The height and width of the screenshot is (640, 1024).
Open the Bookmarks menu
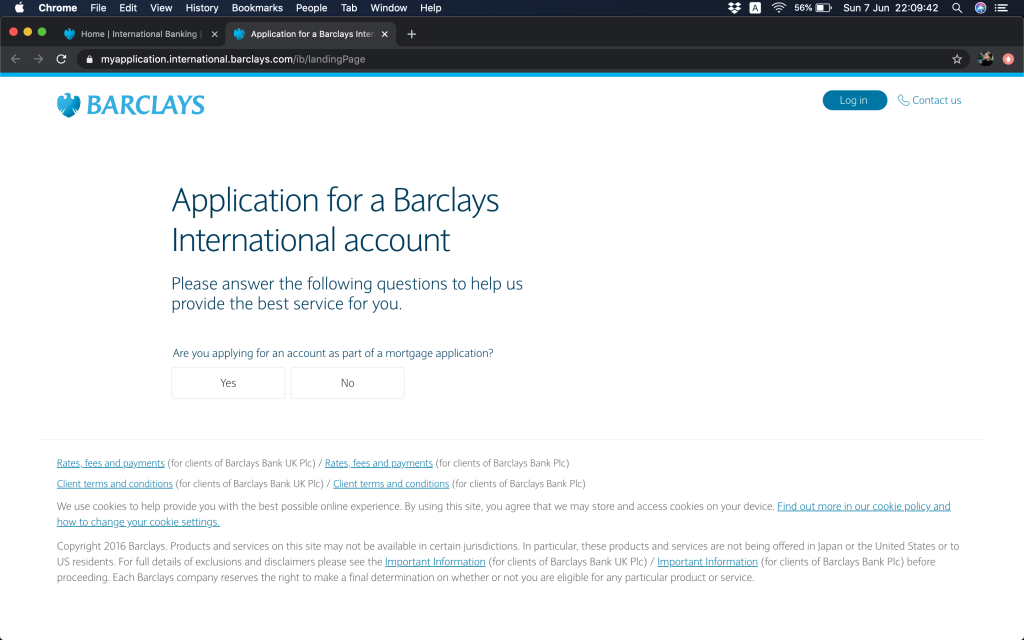tap(257, 8)
